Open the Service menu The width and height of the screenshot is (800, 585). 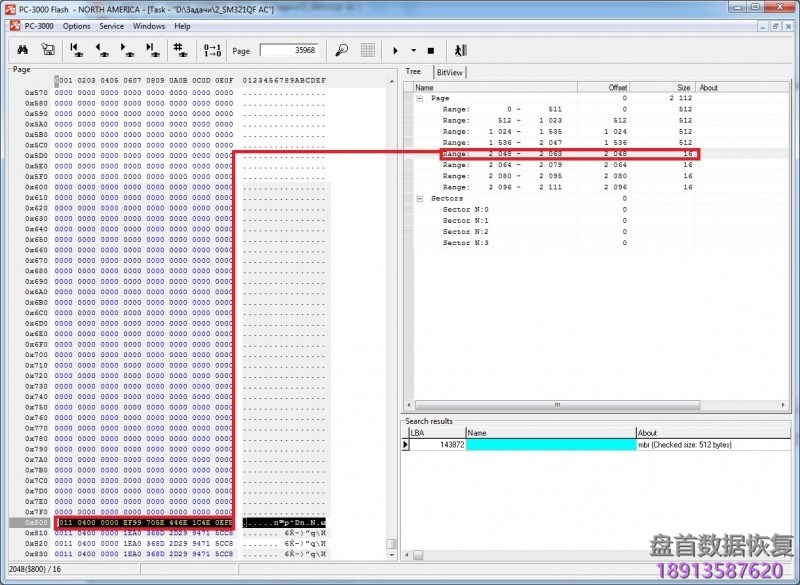tap(111, 26)
